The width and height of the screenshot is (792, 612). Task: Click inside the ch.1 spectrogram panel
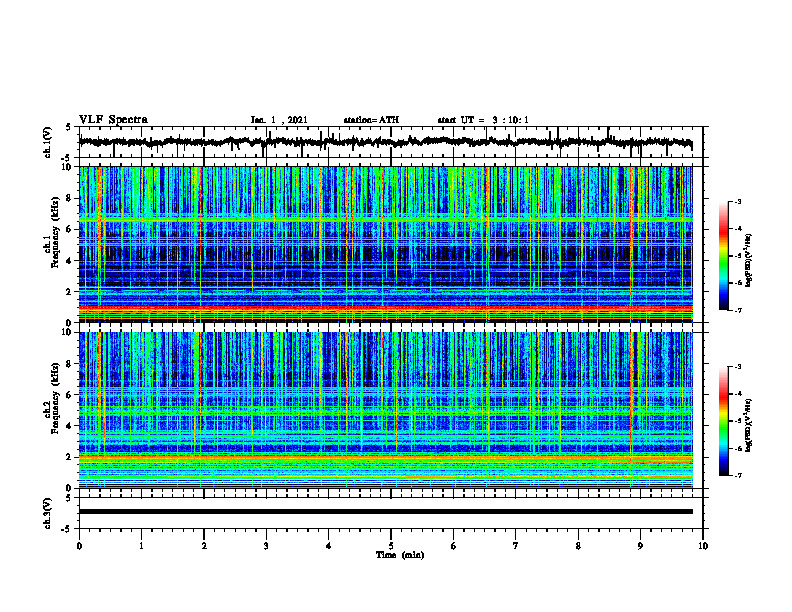click(385, 244)
